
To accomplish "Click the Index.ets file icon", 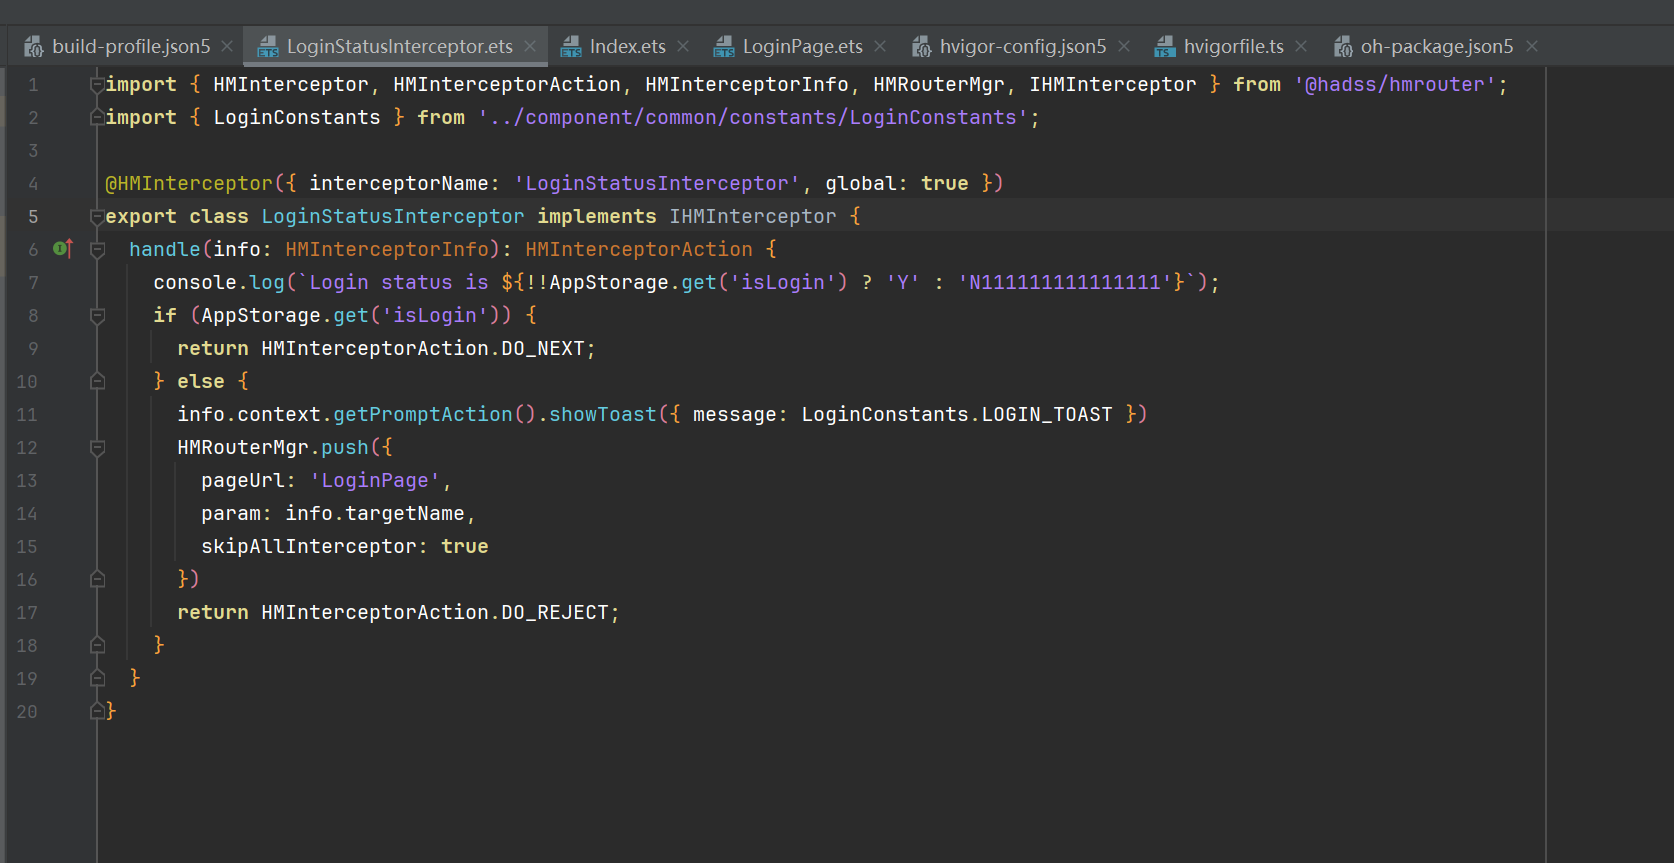I will point(571,47).
